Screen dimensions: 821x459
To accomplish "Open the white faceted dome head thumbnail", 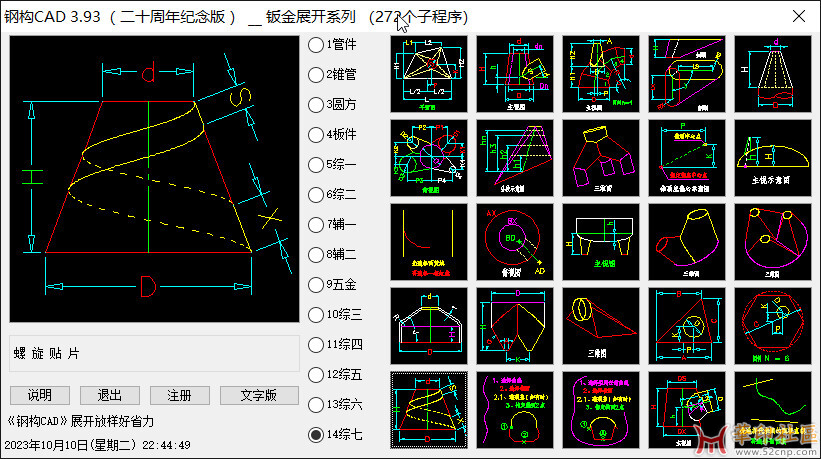I will 429,326.
